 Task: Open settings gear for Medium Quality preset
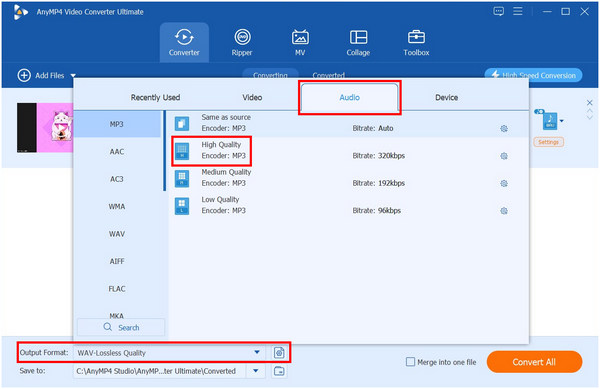[x=504, y=184]
